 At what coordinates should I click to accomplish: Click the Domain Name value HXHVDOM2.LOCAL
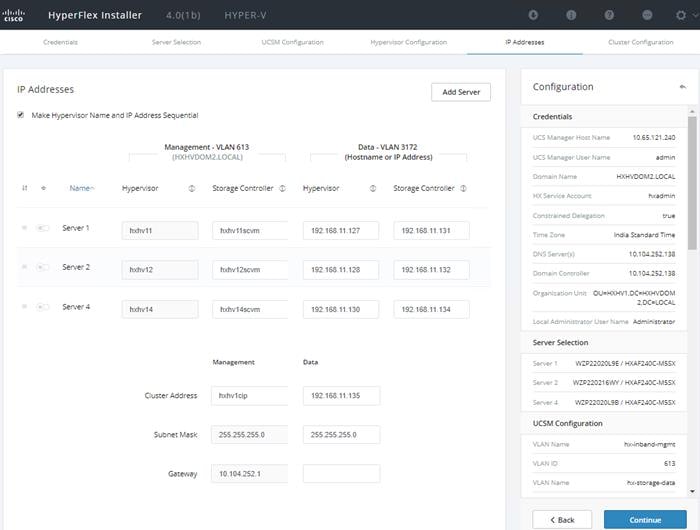[646, 177]
